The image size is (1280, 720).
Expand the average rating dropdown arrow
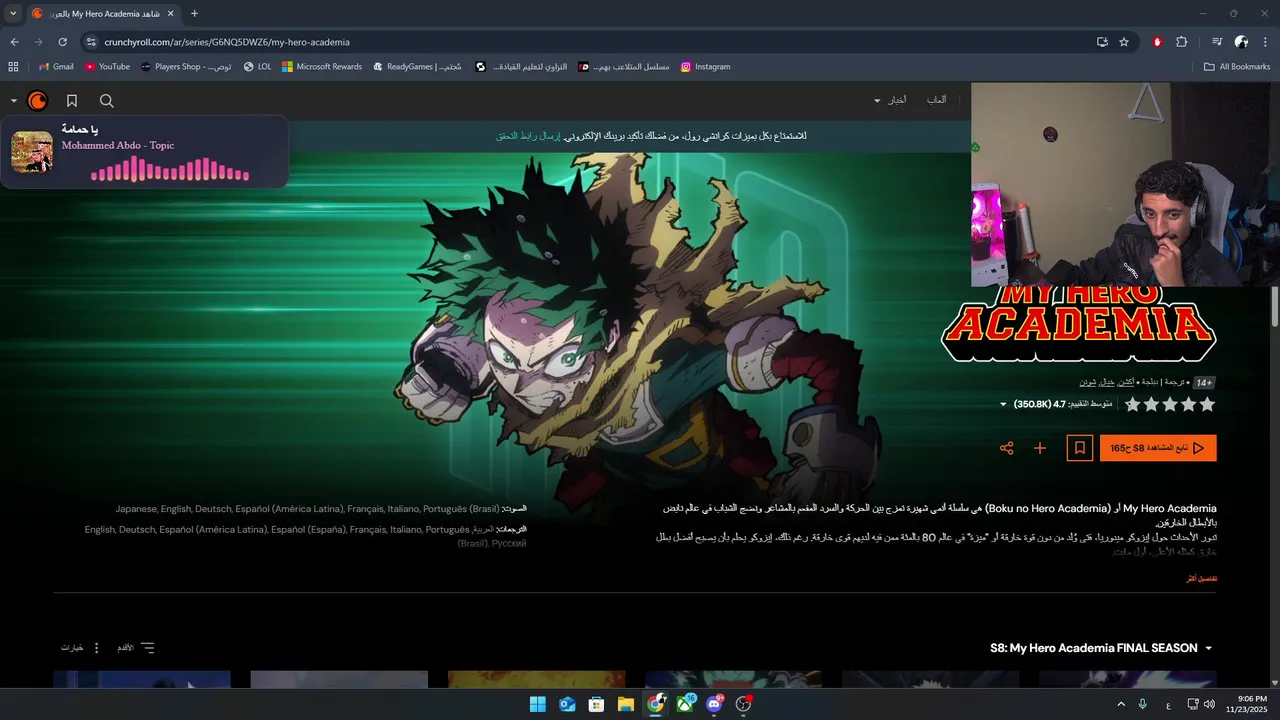coord(1003,405)
